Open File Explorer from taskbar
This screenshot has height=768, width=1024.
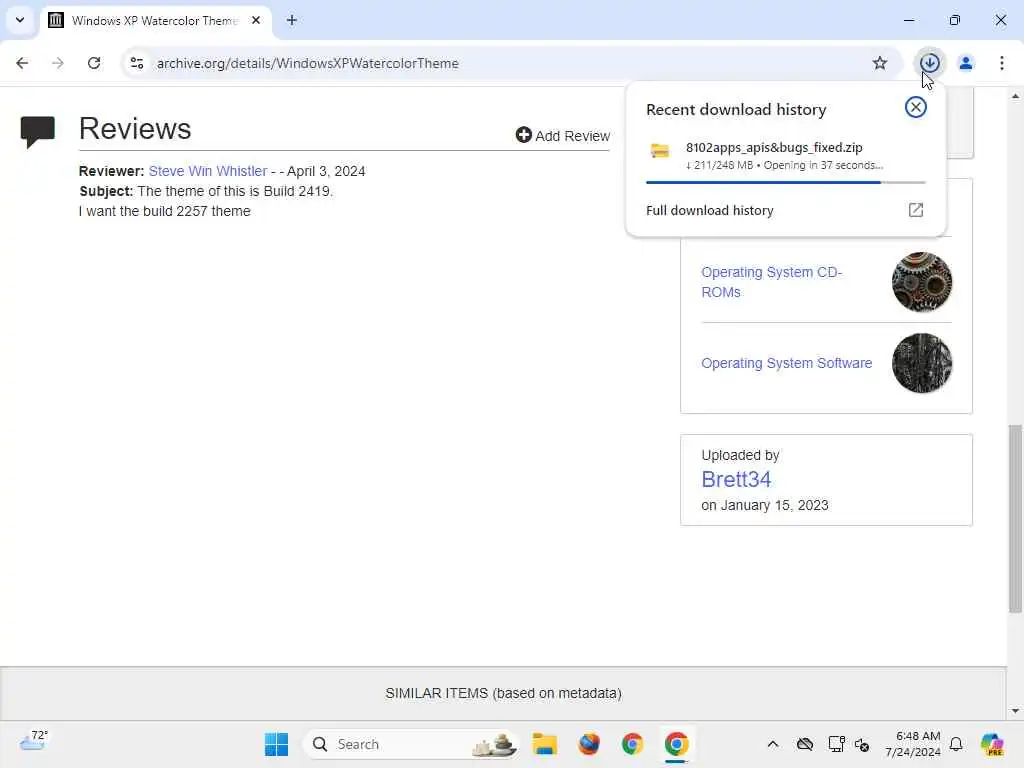click(x=545, y=744)
